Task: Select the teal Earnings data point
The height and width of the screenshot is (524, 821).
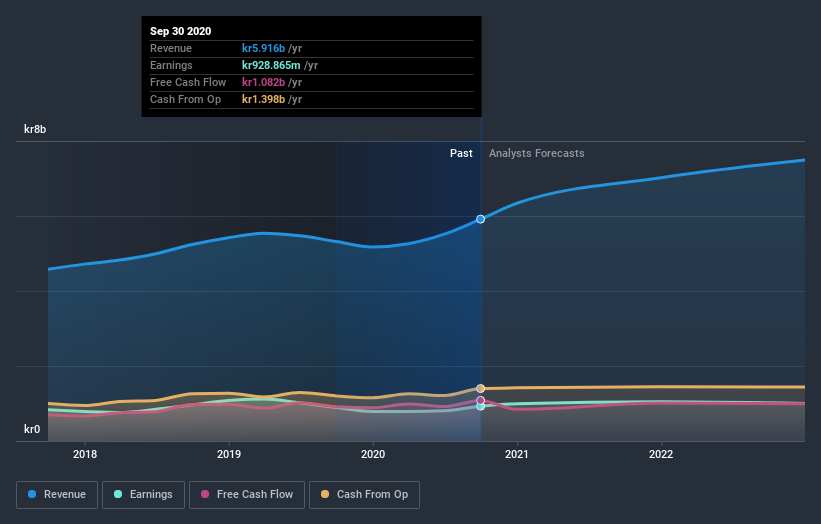Action: pyautogui.click(x=480, y=407)
